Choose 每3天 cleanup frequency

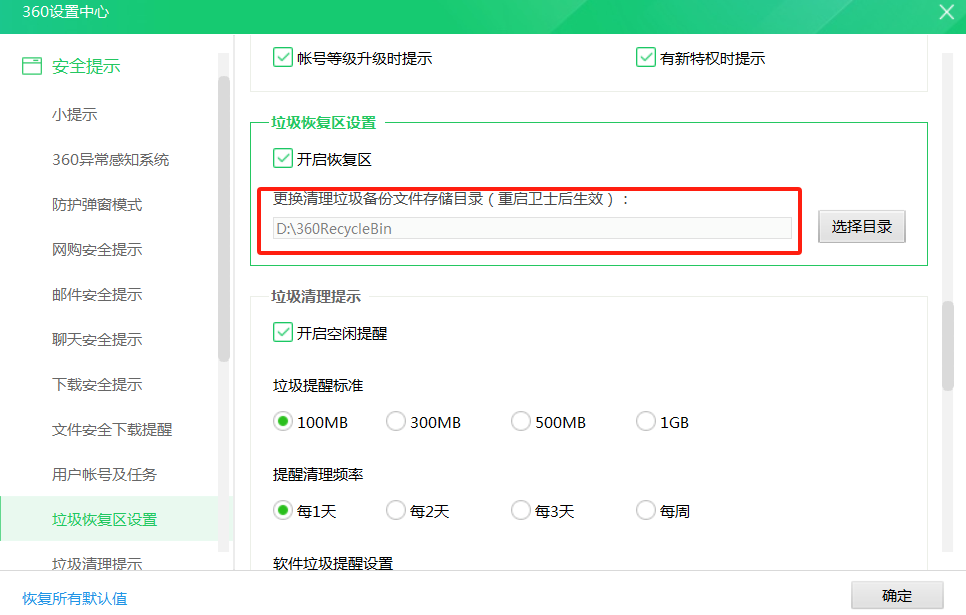tap(521, 510)
